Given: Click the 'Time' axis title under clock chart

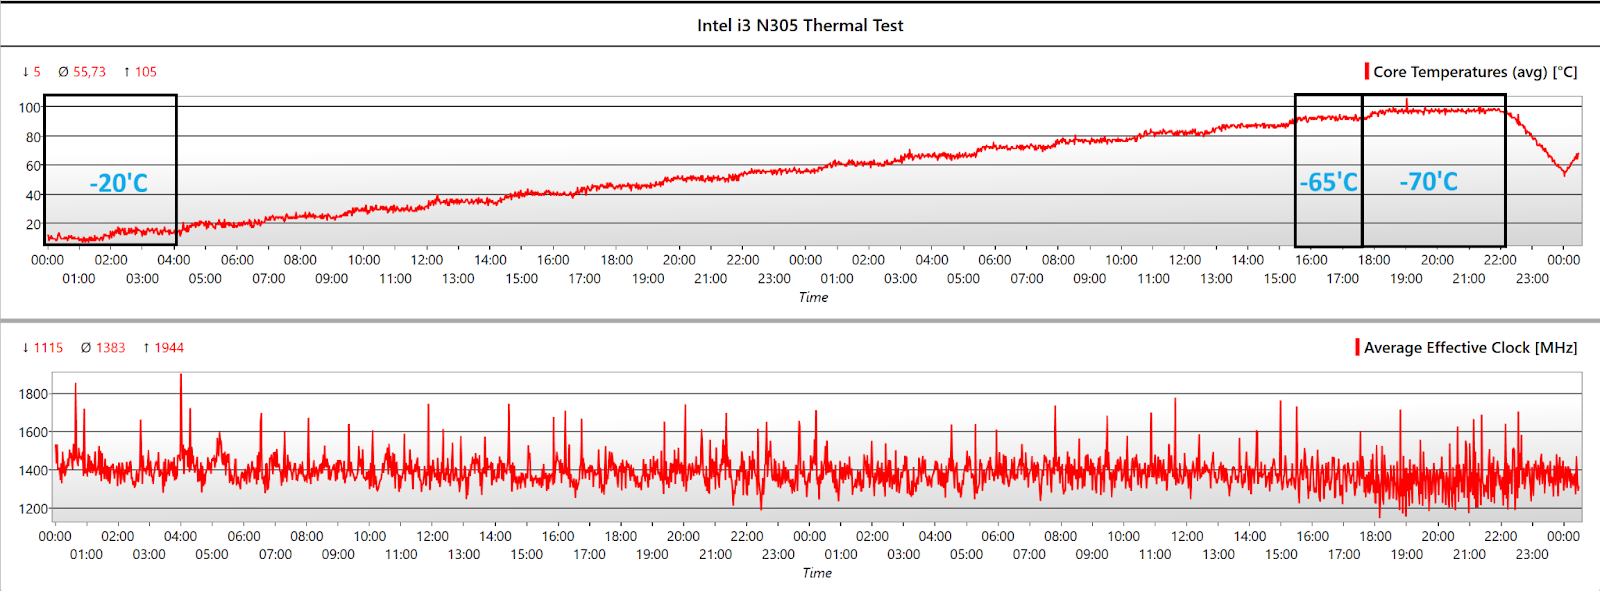Looking at the screenshot, I should (x=817, y=573).
